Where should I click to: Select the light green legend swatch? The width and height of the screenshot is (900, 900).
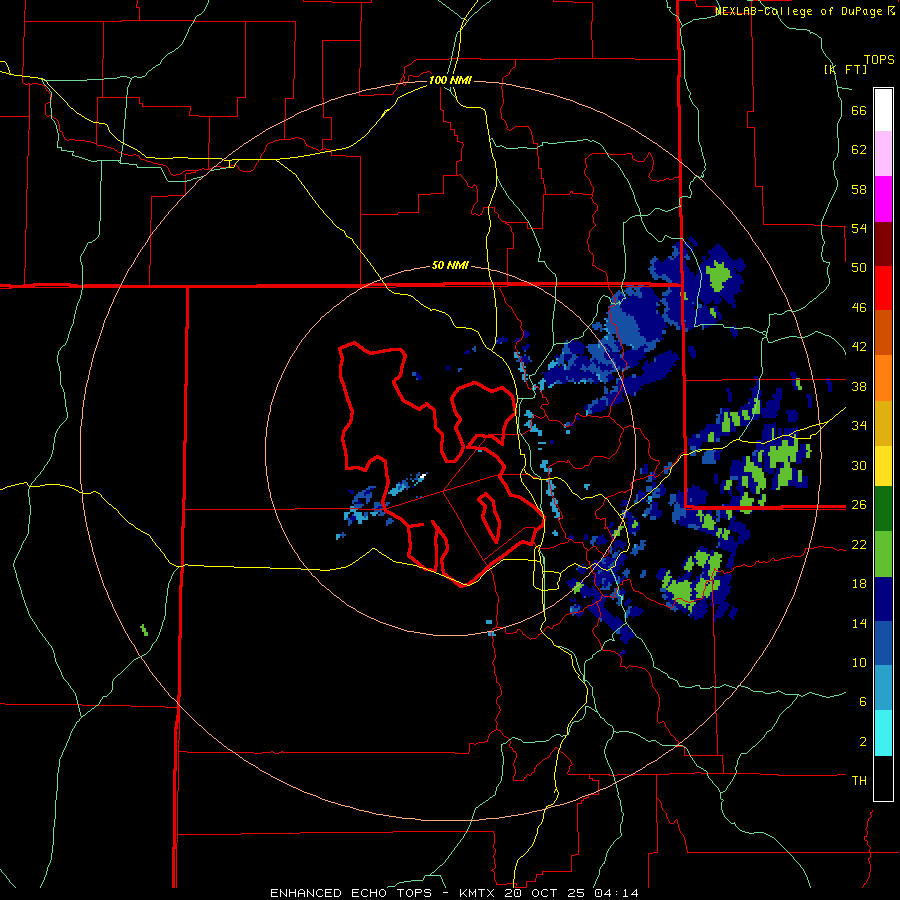coord(883,554)
